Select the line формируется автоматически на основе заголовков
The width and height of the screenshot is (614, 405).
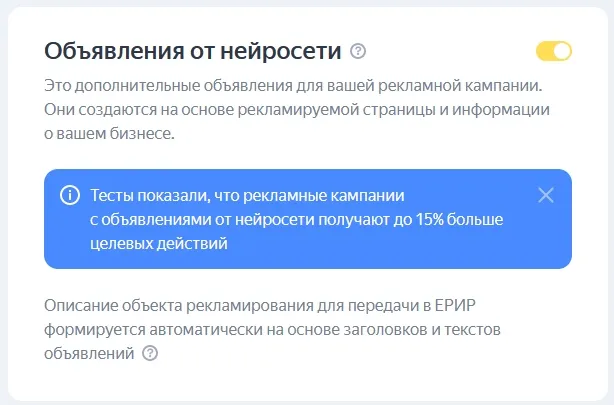(272, 330)
